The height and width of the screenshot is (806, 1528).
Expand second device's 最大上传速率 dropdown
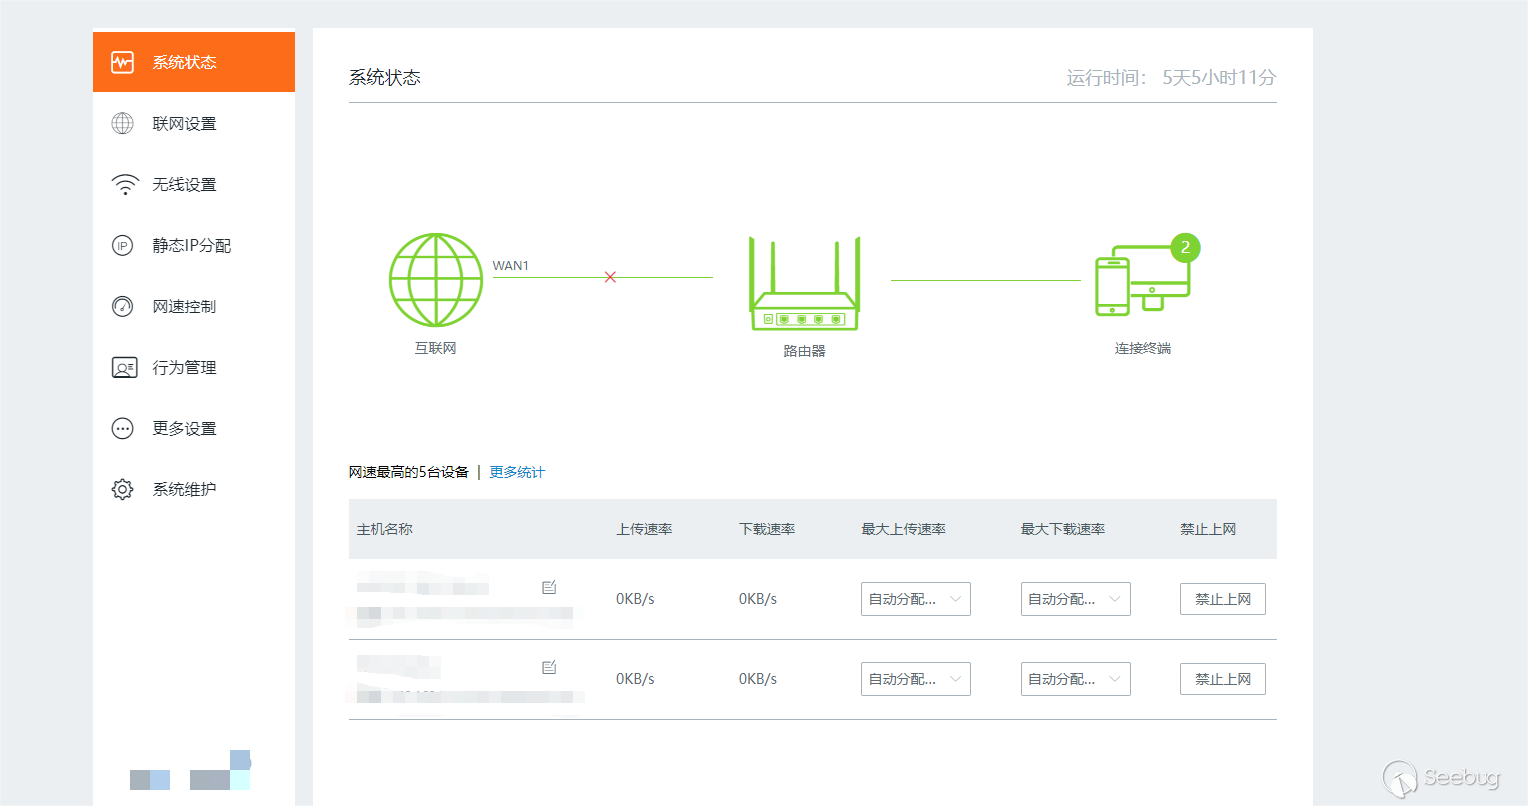pyautogui.click(x=916, y=679)
